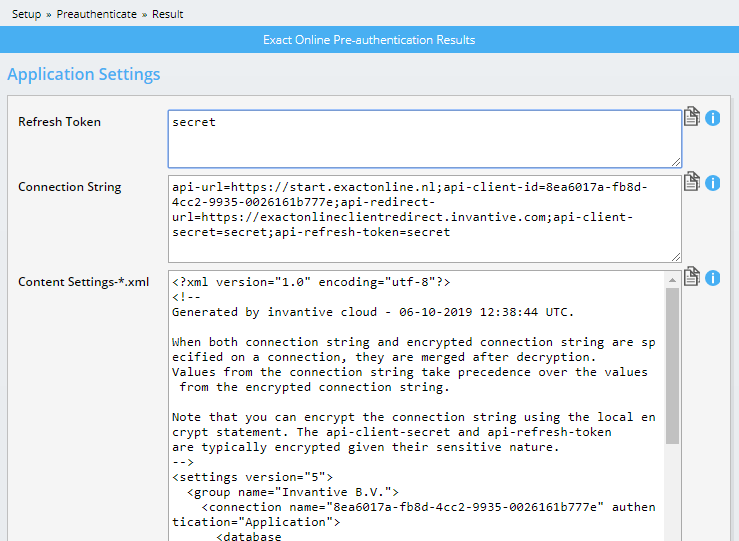Click the 'Generated by invantive cloud' line
Image resolution: width=739 pixels, height=541 pixels.
click(373, 312)
